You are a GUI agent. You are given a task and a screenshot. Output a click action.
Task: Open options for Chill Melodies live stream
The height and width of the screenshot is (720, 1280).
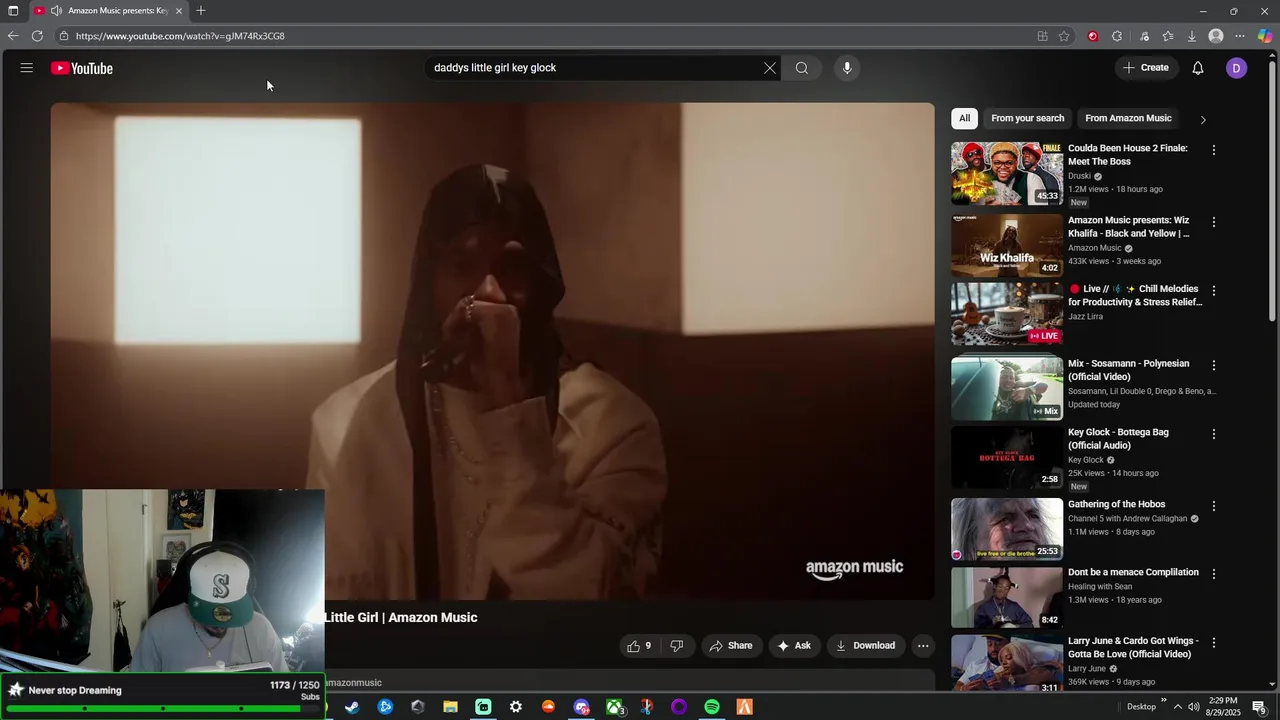pyautogui.click(x=1214, y=291)
